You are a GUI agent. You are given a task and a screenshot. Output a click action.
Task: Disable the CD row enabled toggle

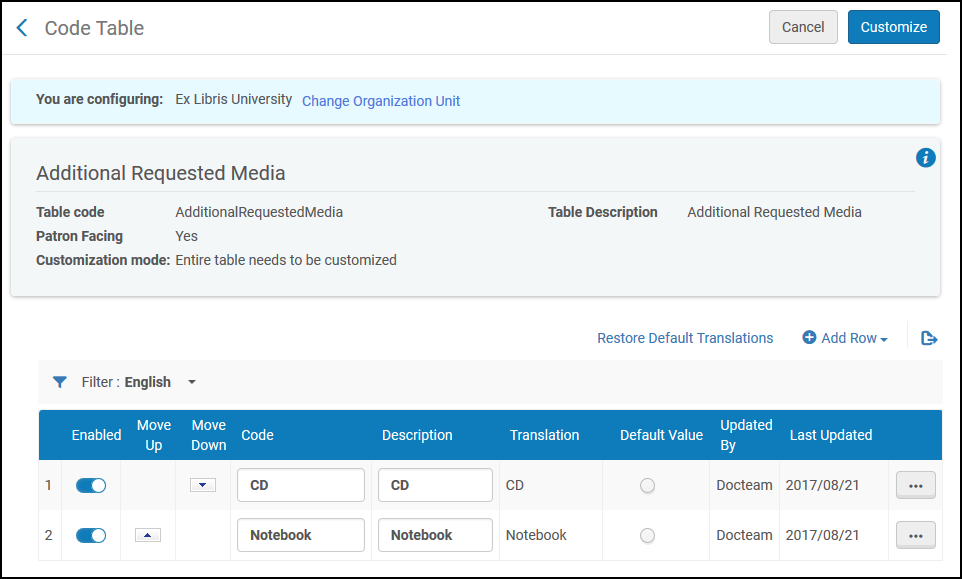[91, 485]
